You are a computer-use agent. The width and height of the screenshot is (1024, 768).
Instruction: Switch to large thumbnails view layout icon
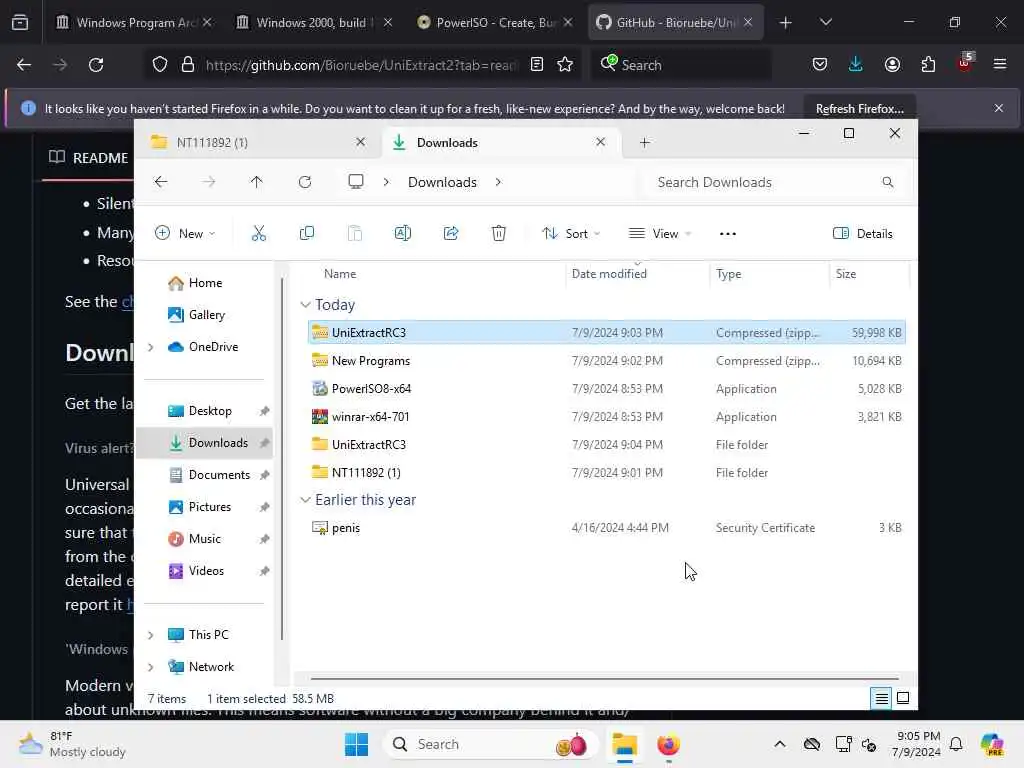(903, 698)
